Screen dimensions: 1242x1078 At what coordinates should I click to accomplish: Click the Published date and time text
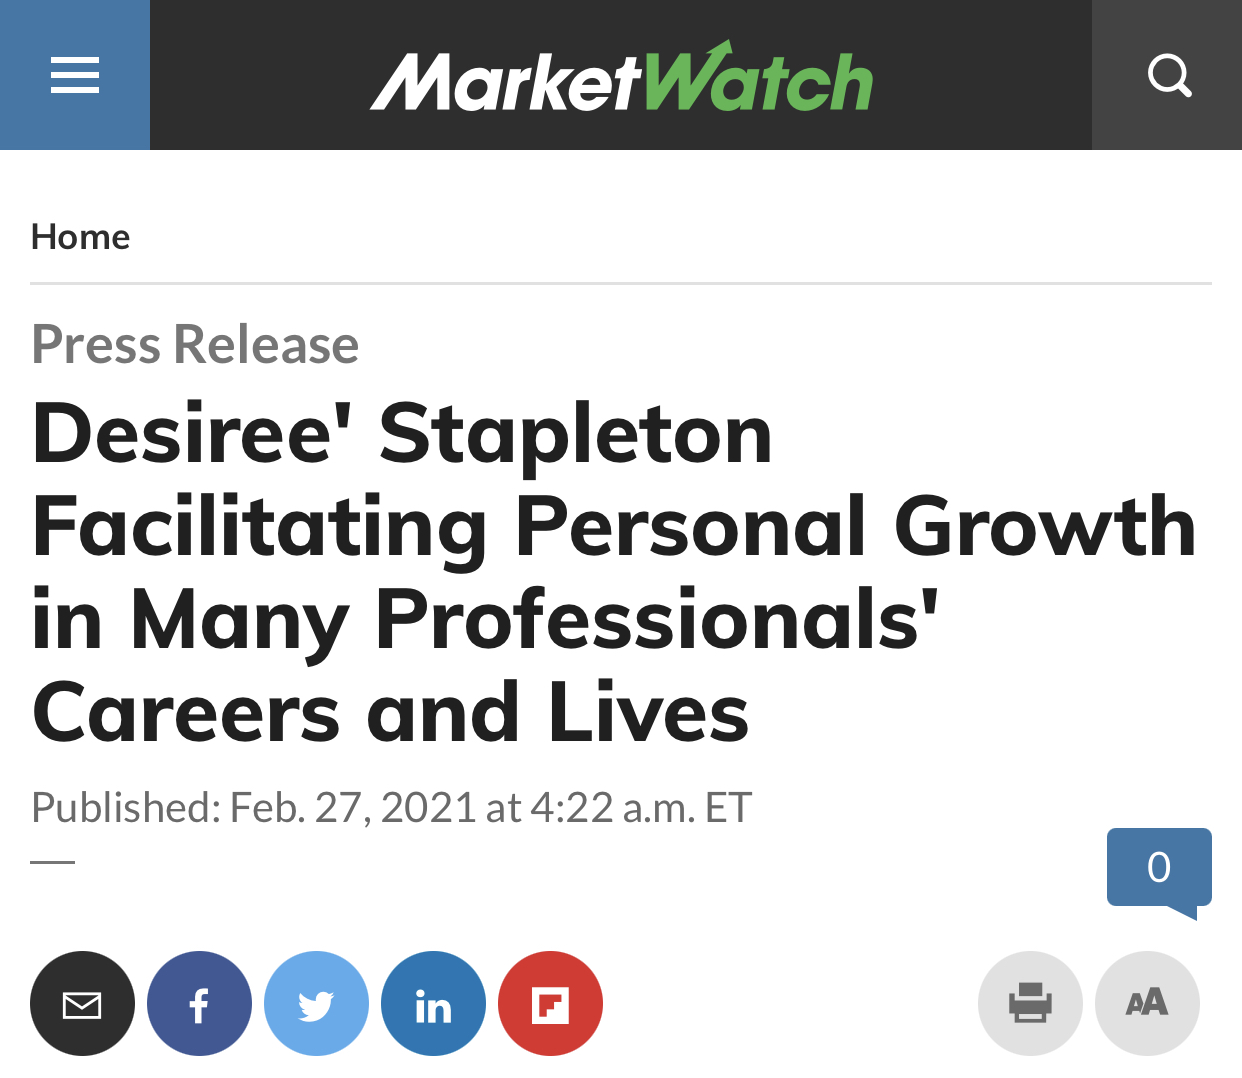pyautogui.click(x=391, y=807)
